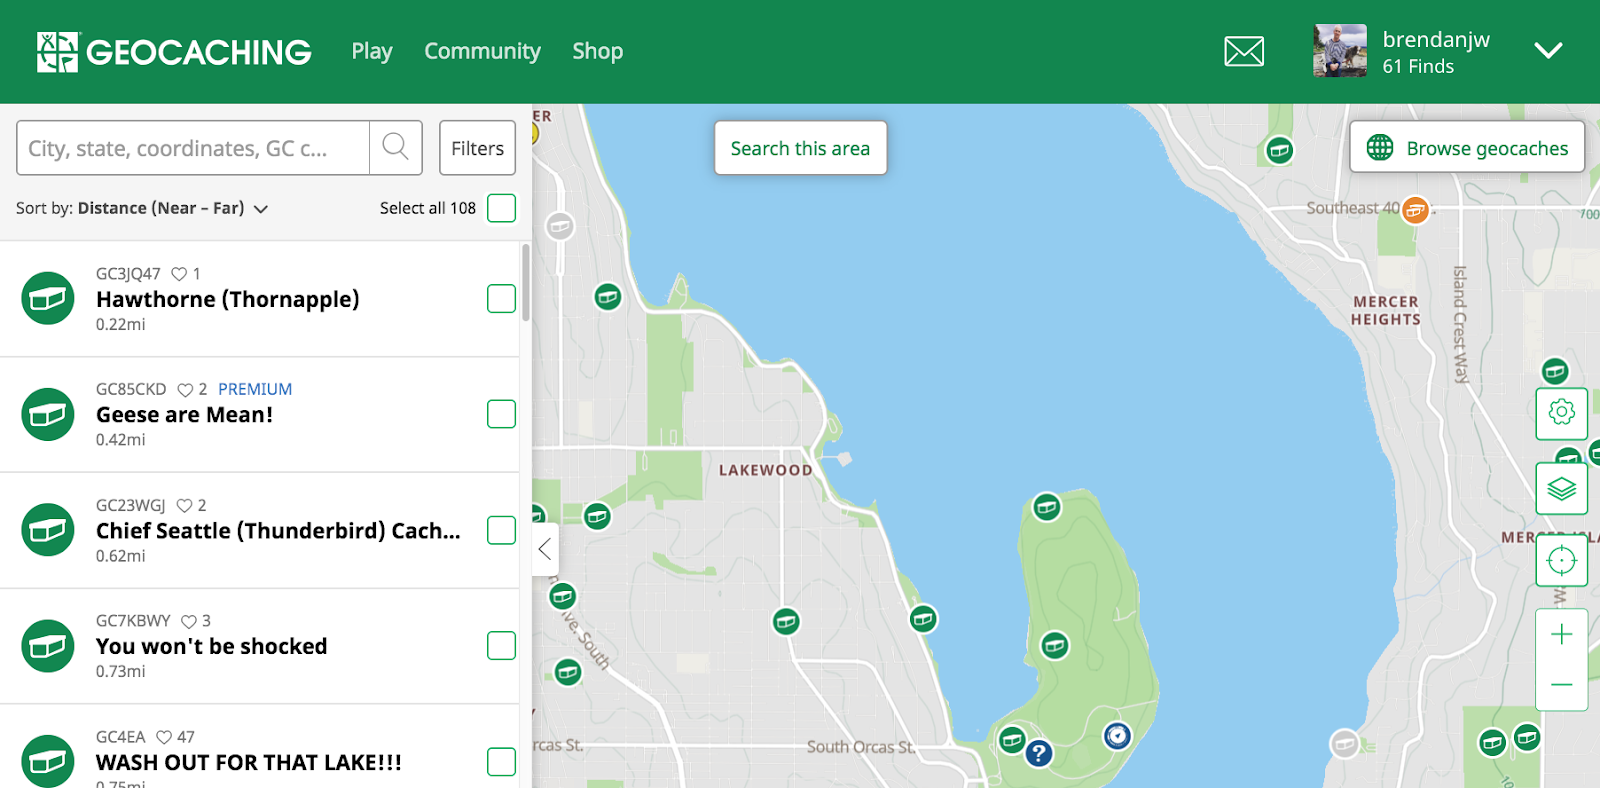Click the brendanjw profile avatar
The width and height of the screenshot is (1600, 788).
(x=1340, y=51)
